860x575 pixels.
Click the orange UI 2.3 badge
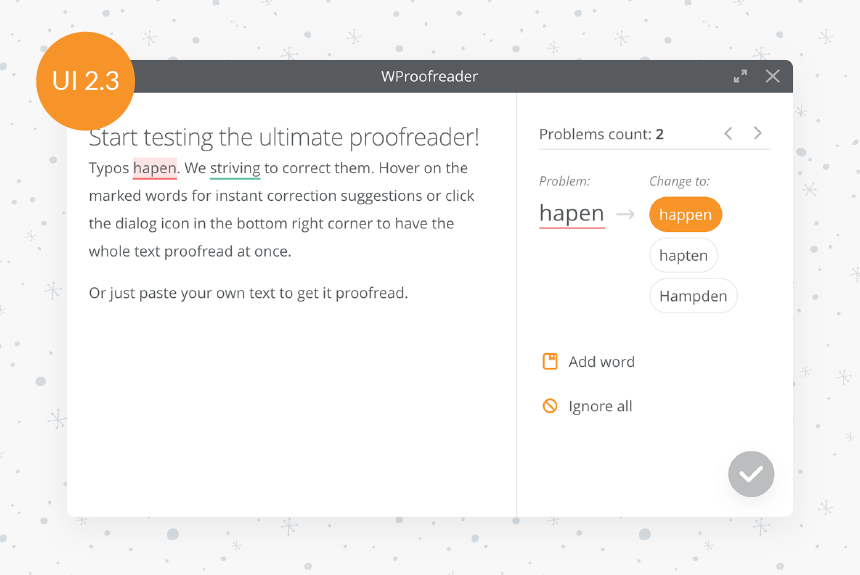tap(86, 81)
